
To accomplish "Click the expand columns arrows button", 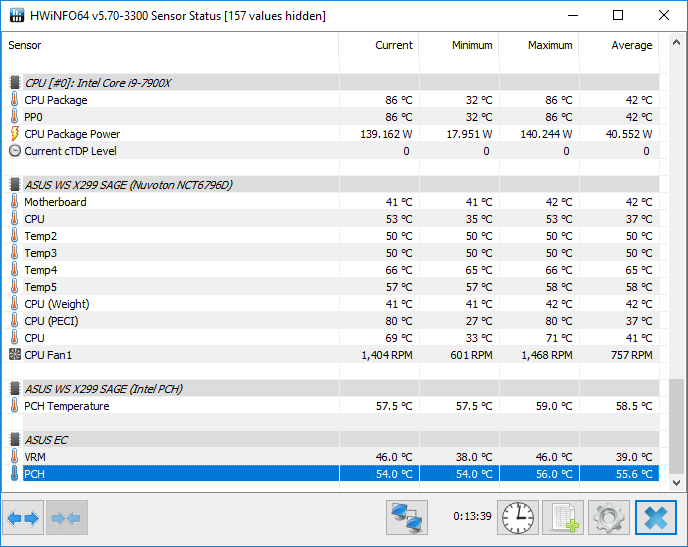I will pyautogui.click(x=23, y=518).
